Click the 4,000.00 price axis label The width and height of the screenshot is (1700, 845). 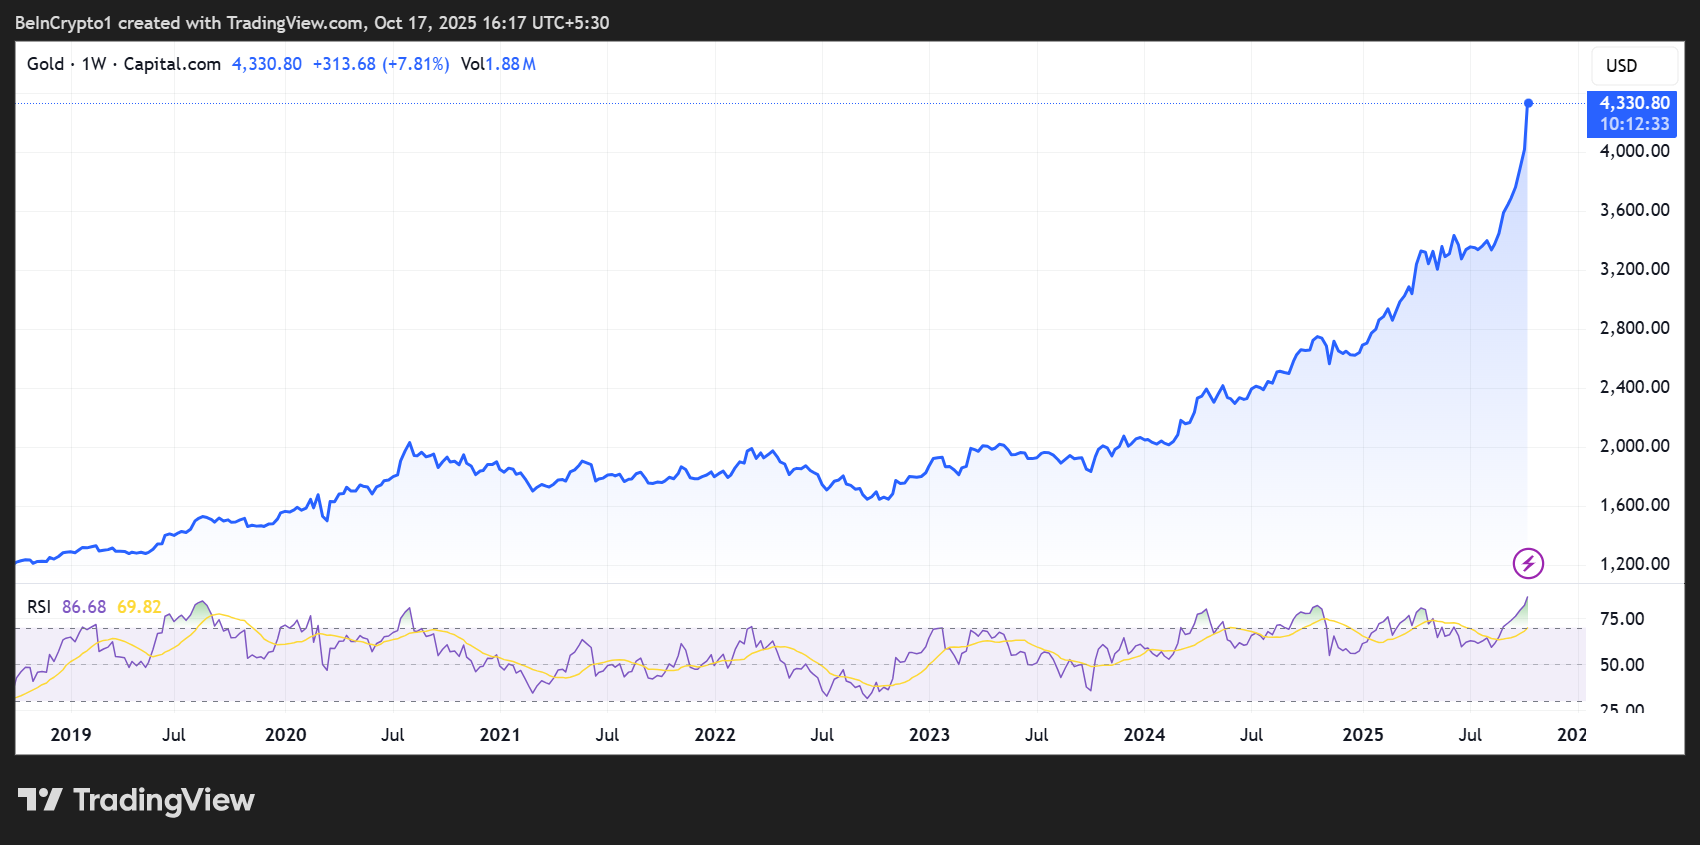1634,151
